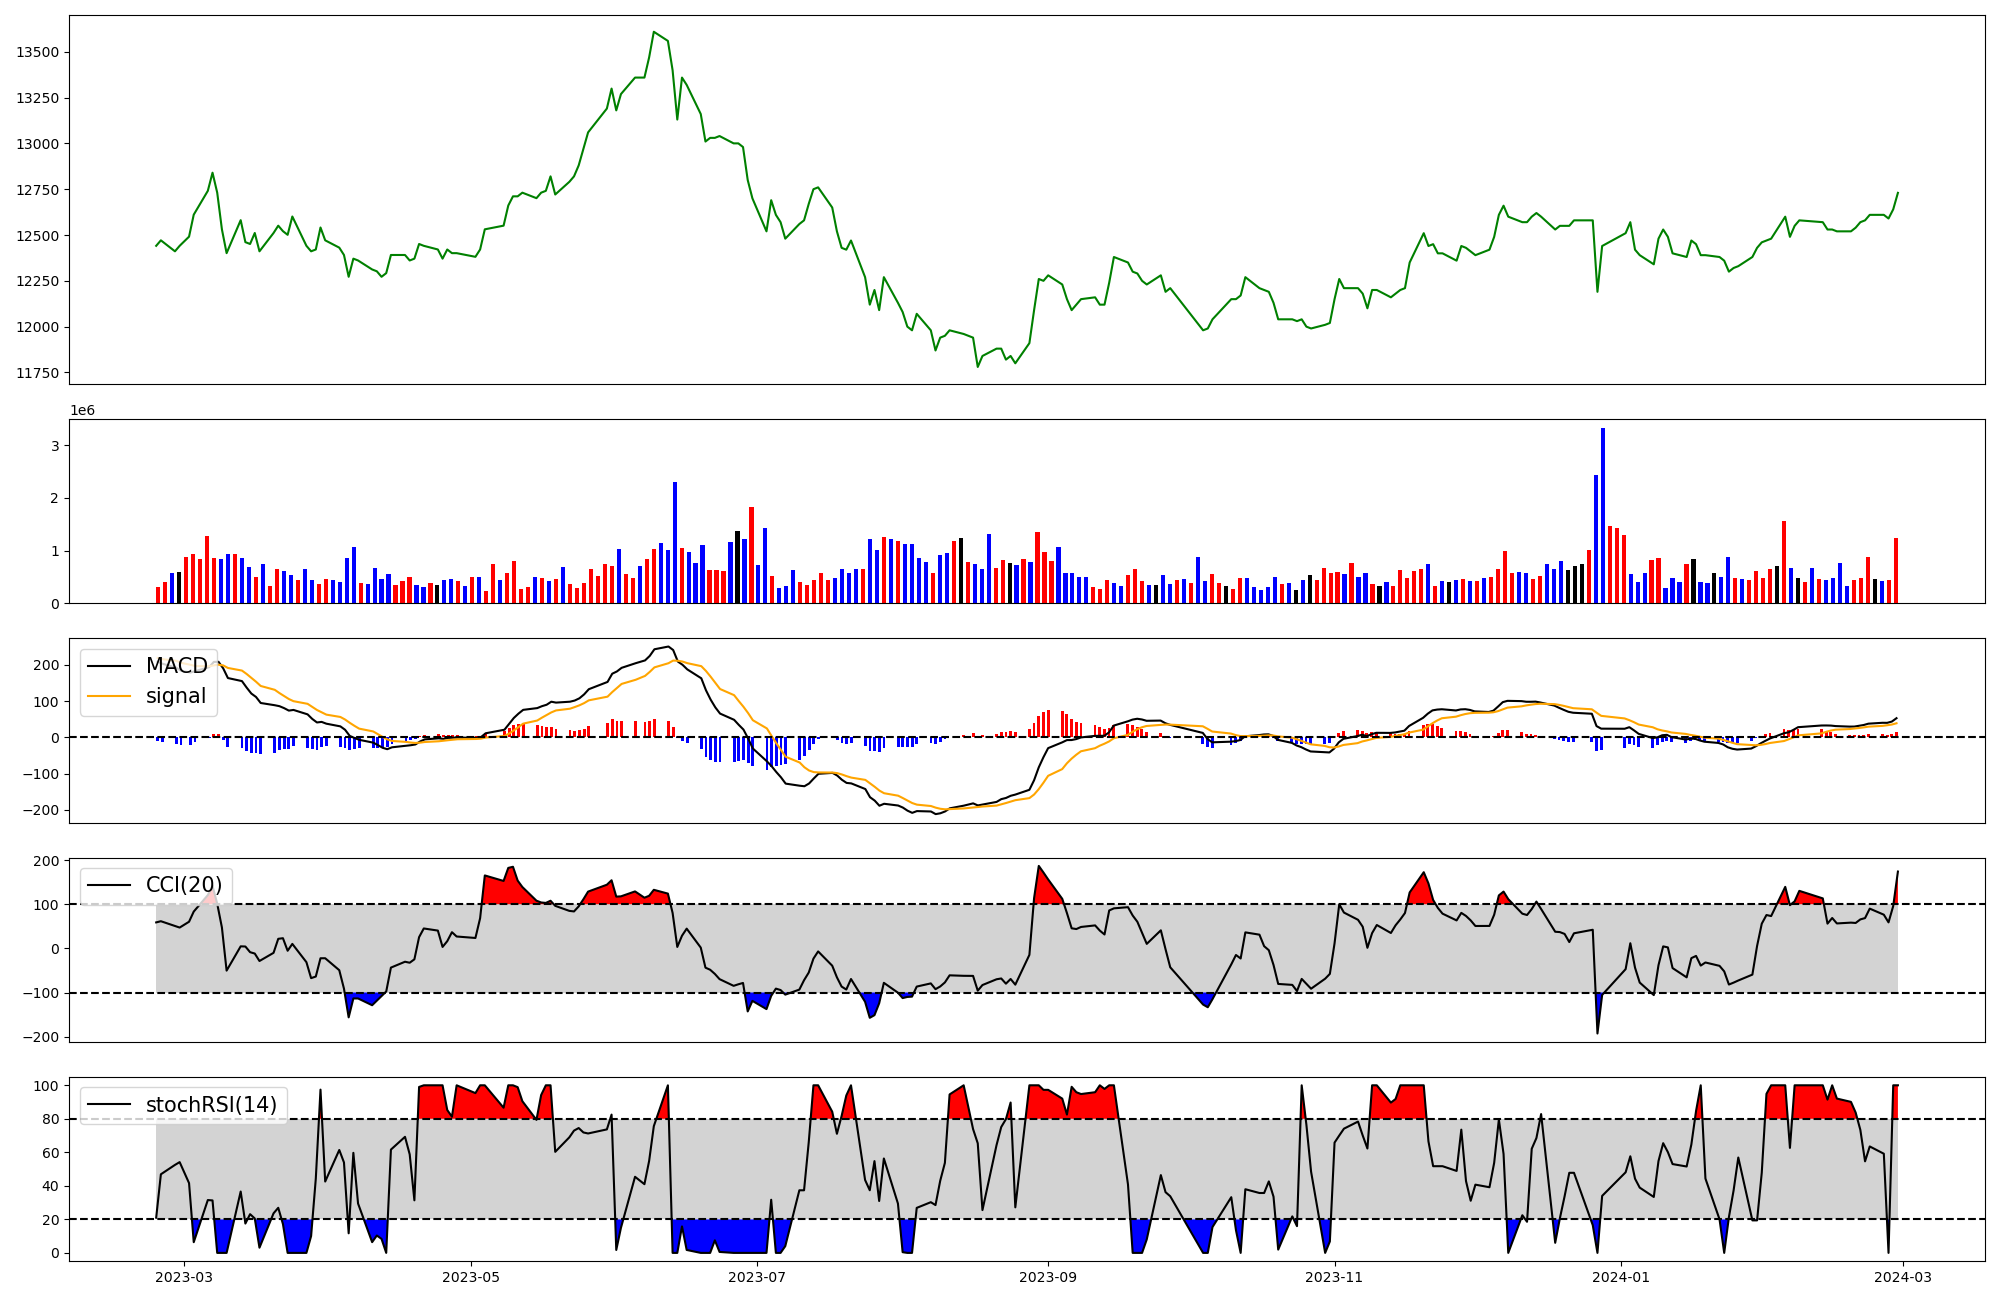Click the volume axis tick label 3
The image size is (2000, 1300).
click(56, 445)
